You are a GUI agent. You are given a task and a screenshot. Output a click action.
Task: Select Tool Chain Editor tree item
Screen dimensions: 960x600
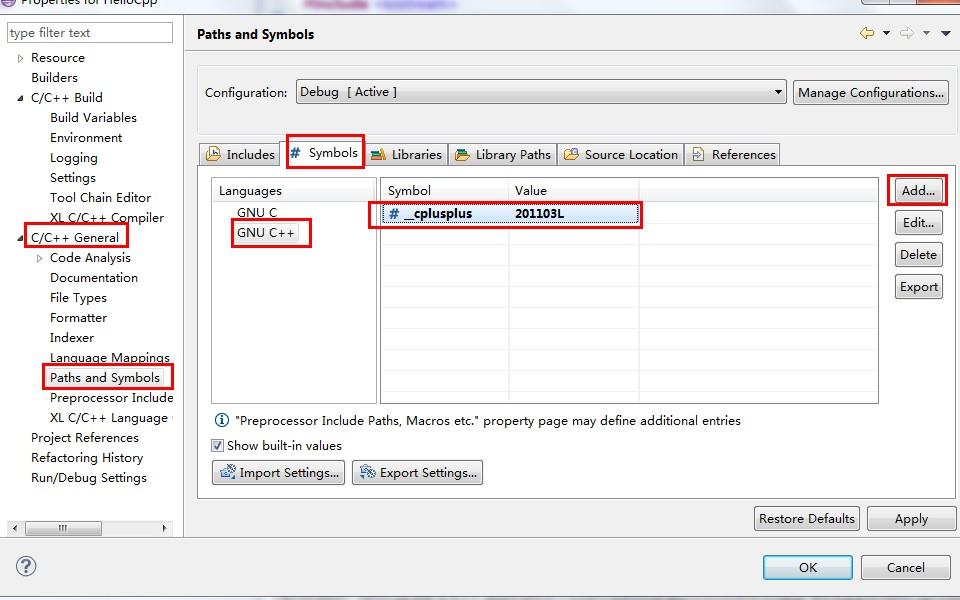tap(100, 198)
